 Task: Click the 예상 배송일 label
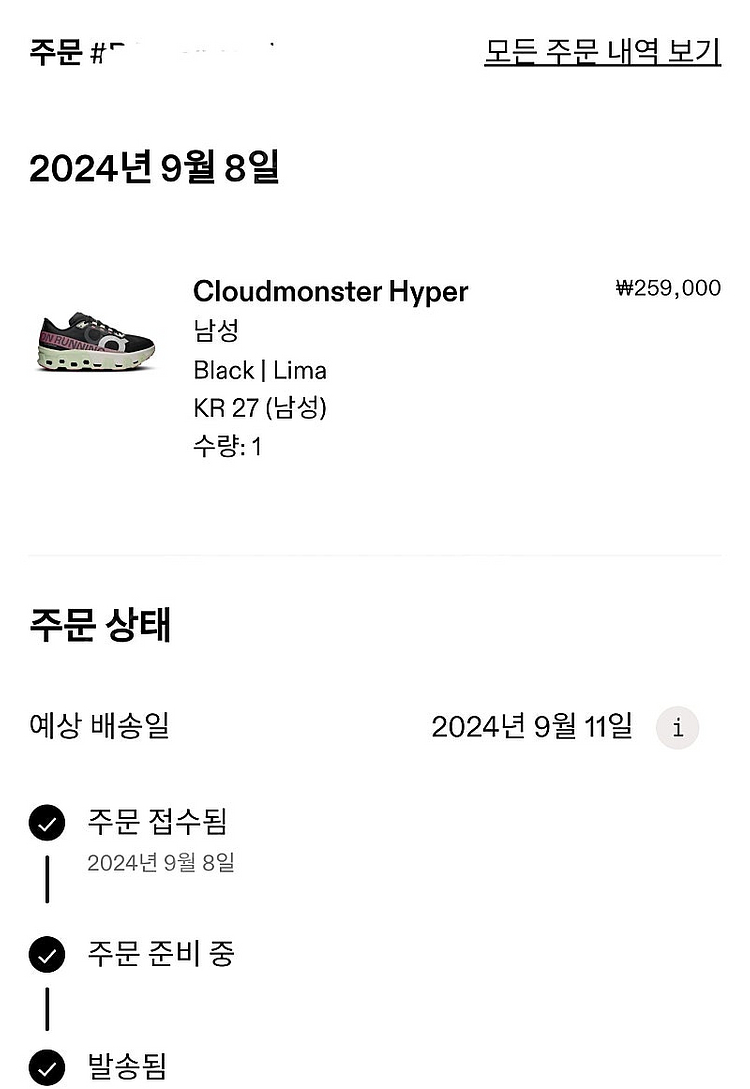99,725
